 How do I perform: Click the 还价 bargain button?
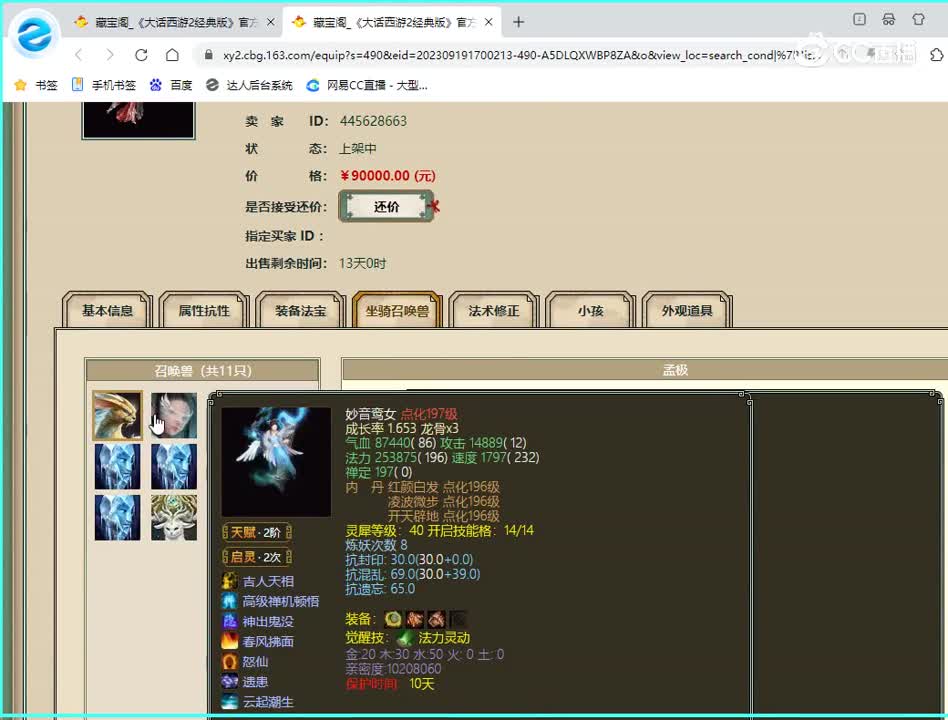pos(386,206)
